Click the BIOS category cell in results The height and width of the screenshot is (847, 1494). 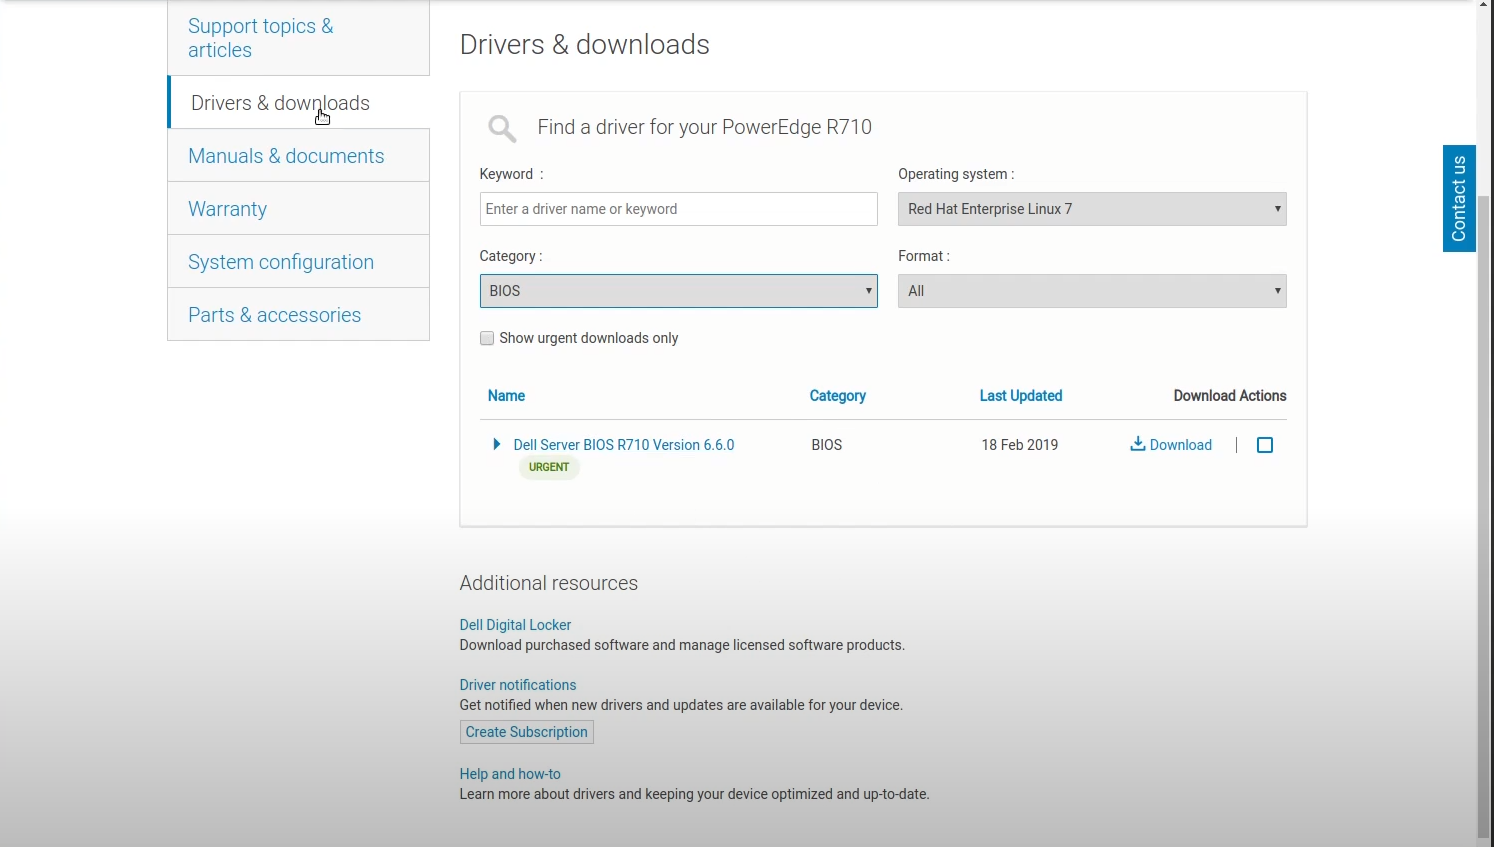(x=827, y=445)
